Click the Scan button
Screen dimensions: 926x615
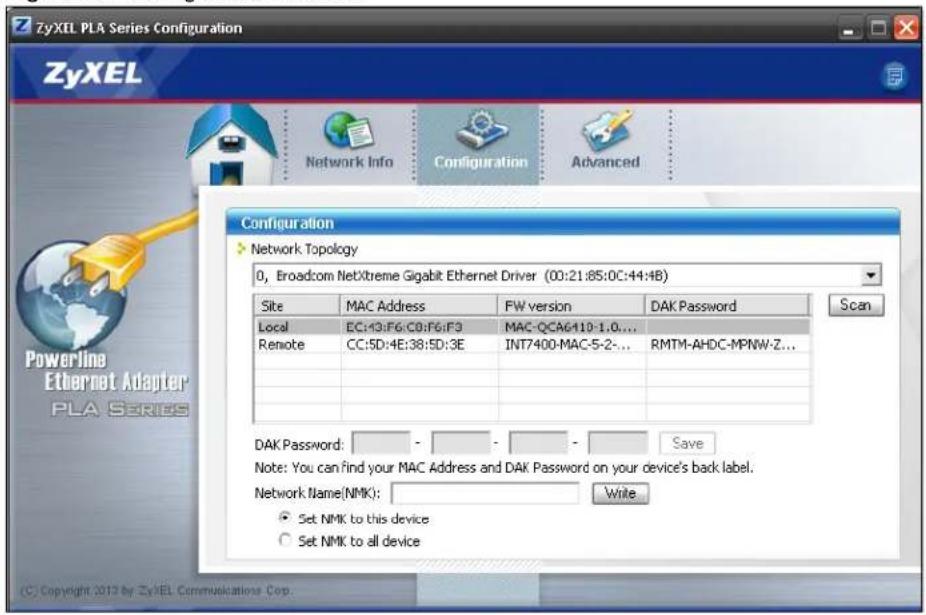(856, 305)
